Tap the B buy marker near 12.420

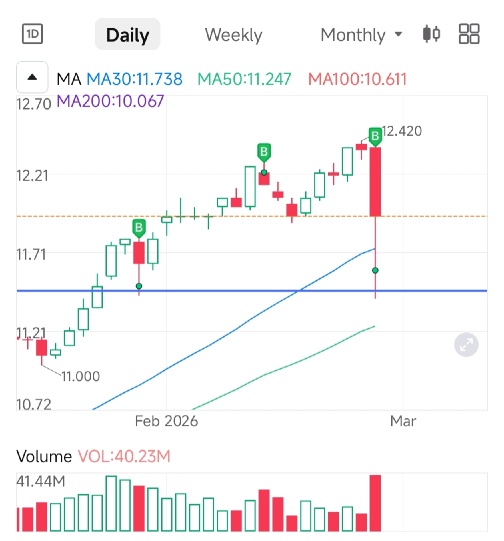pyautogui.click(x=375, y=136)
